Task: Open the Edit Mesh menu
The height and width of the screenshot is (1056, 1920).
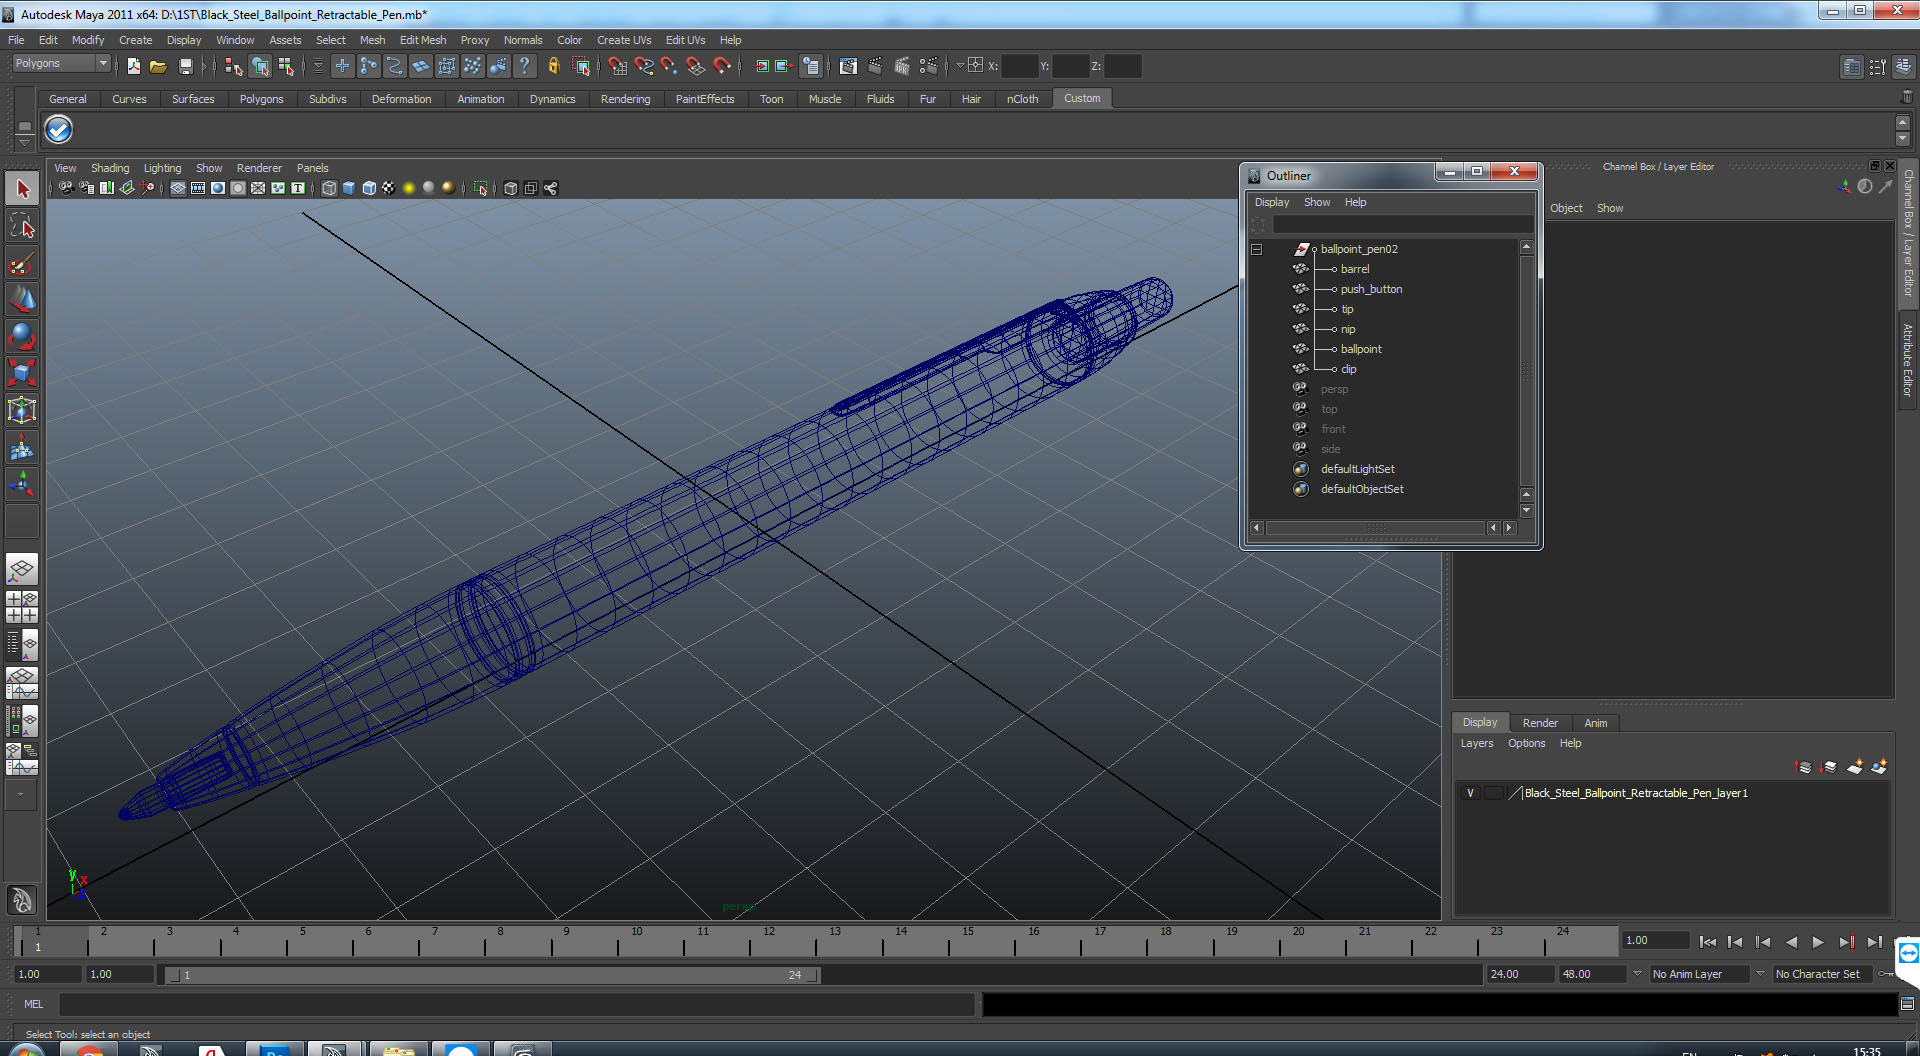Action: (423, 40)
